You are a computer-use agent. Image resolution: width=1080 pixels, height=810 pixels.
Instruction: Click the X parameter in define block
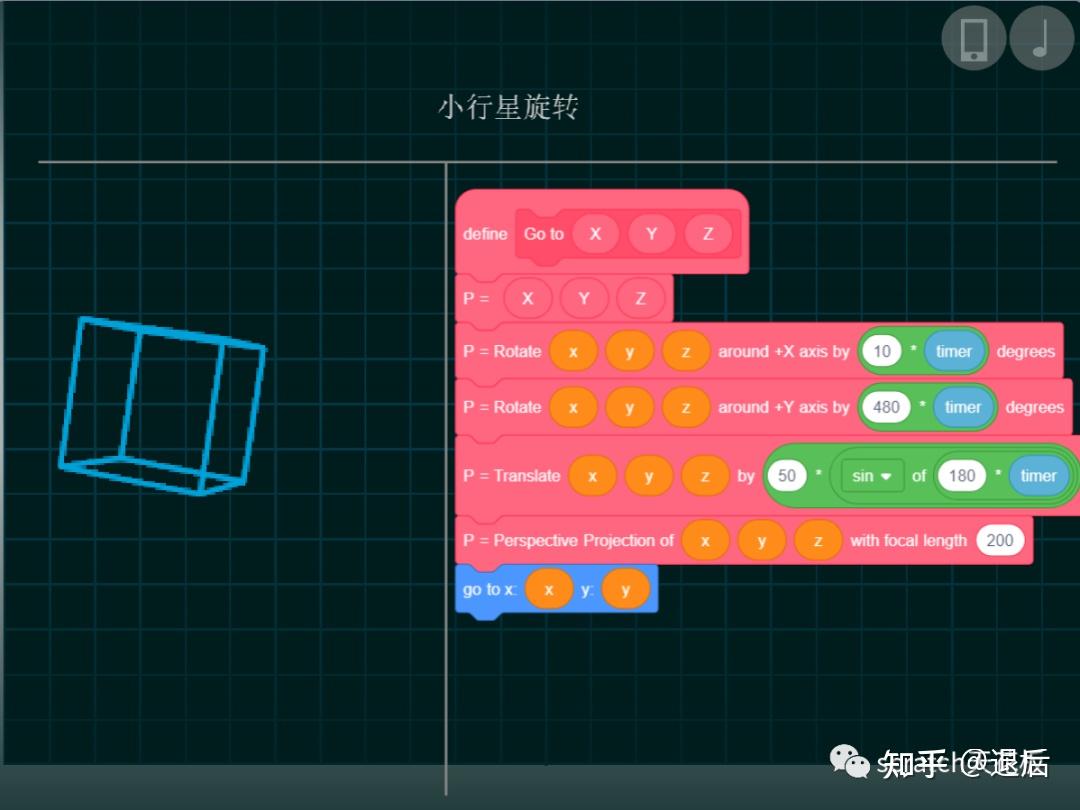(595, 234)
